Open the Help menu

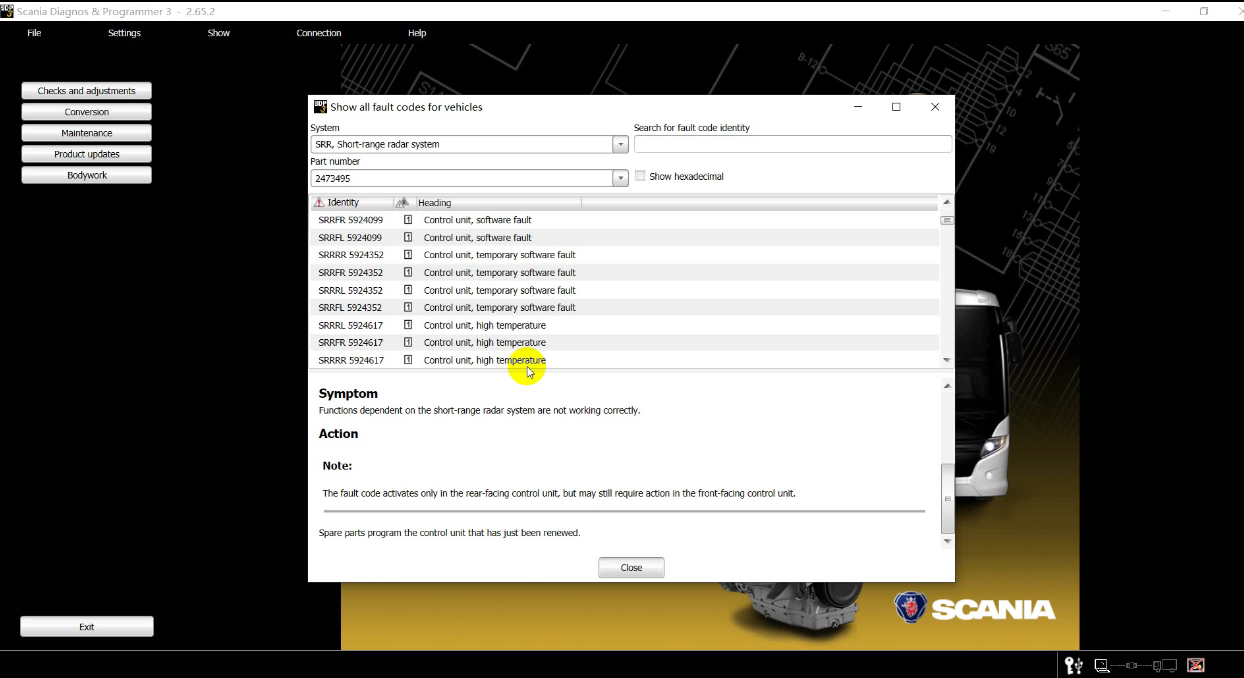[417, 33]
